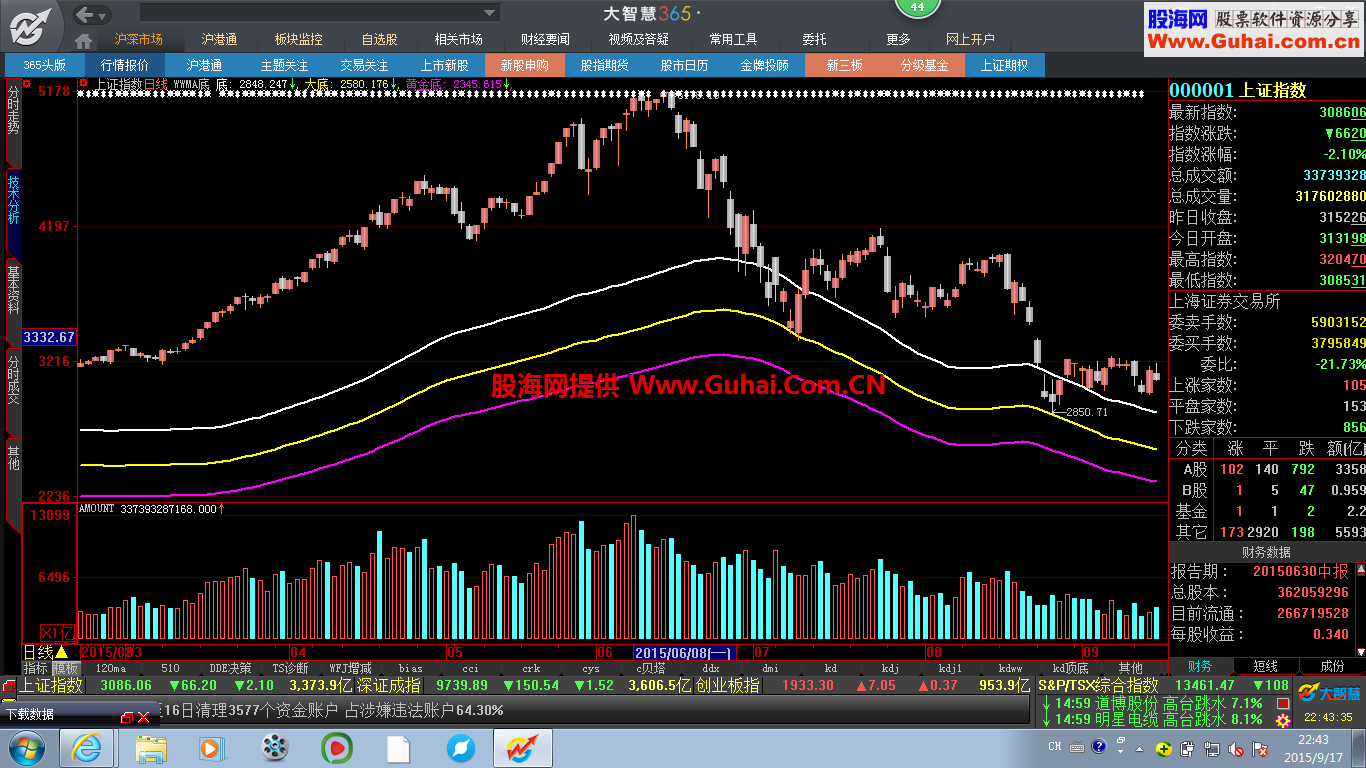1366x768 pixels.
Task: Click the green 44 badge
Action: 917,8
